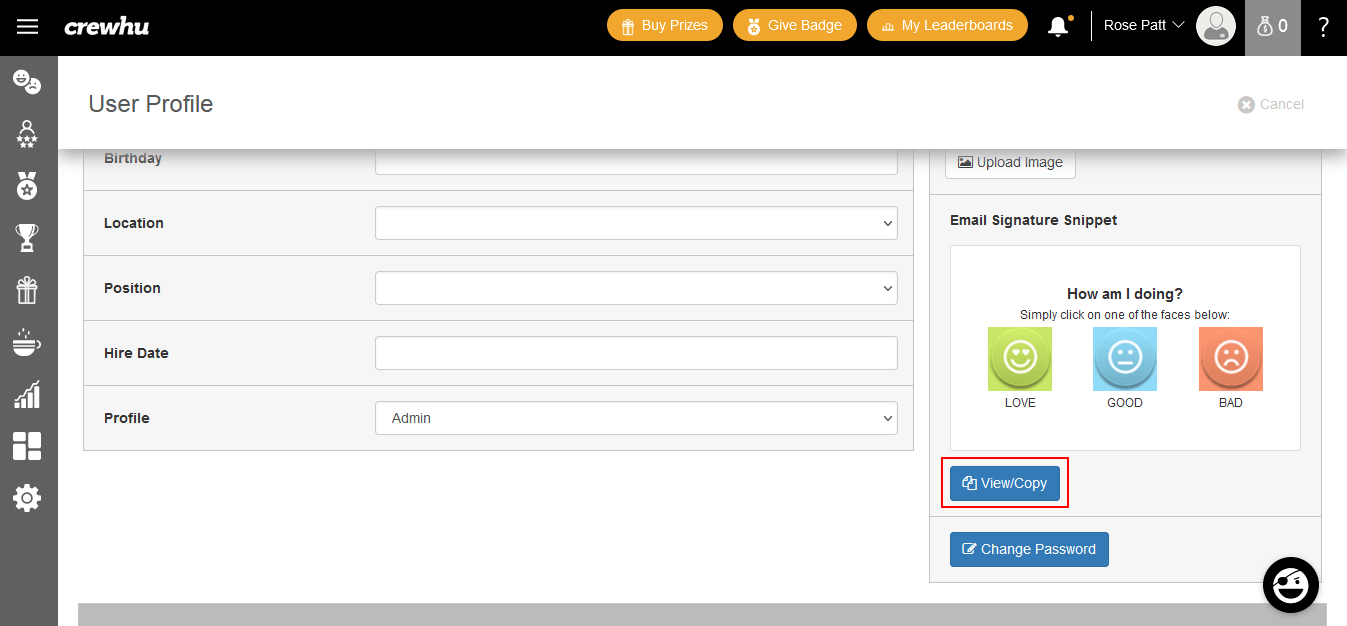Click the Hire Date input field
The width and height of the screenshot is (1347, 626).
636,353
